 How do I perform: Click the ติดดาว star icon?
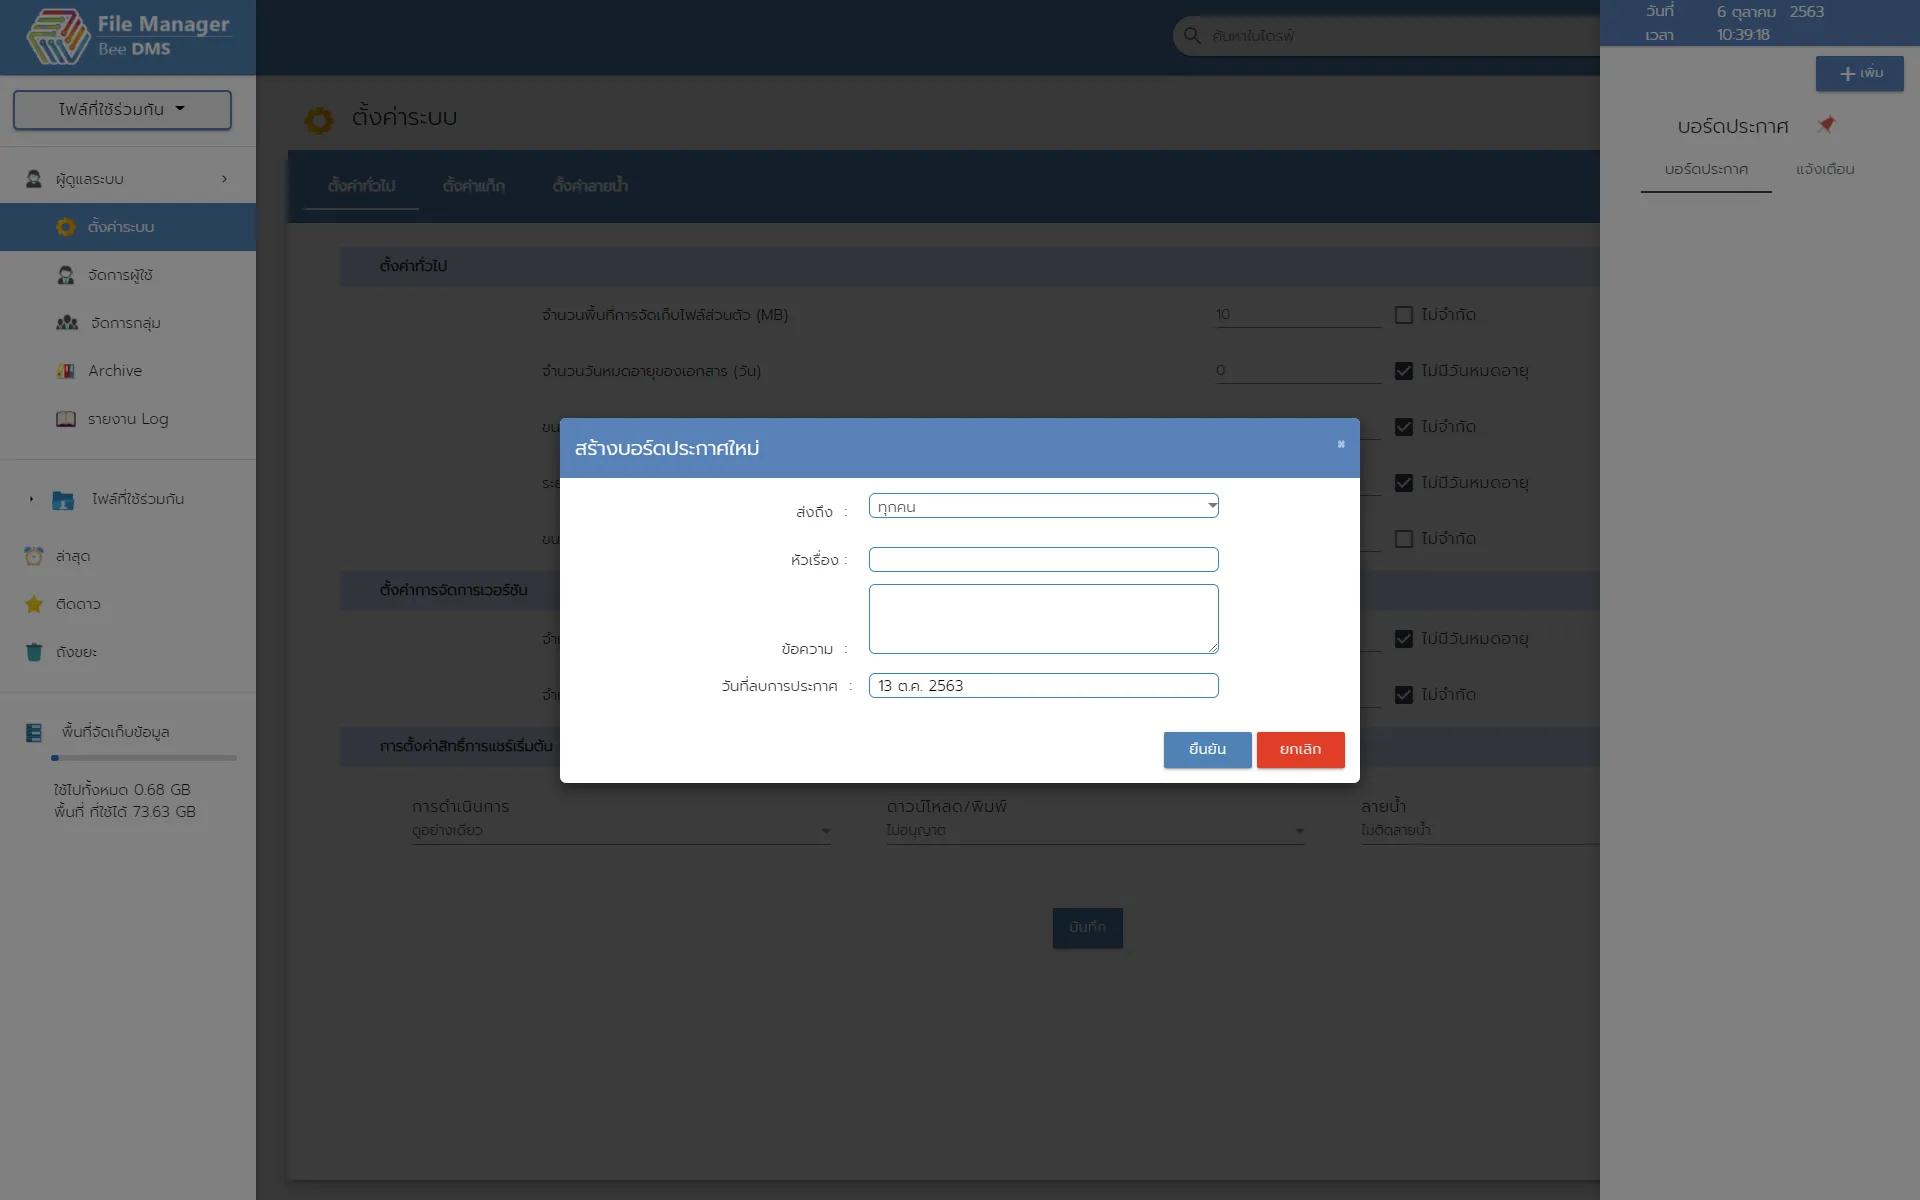tap(34, 604)
